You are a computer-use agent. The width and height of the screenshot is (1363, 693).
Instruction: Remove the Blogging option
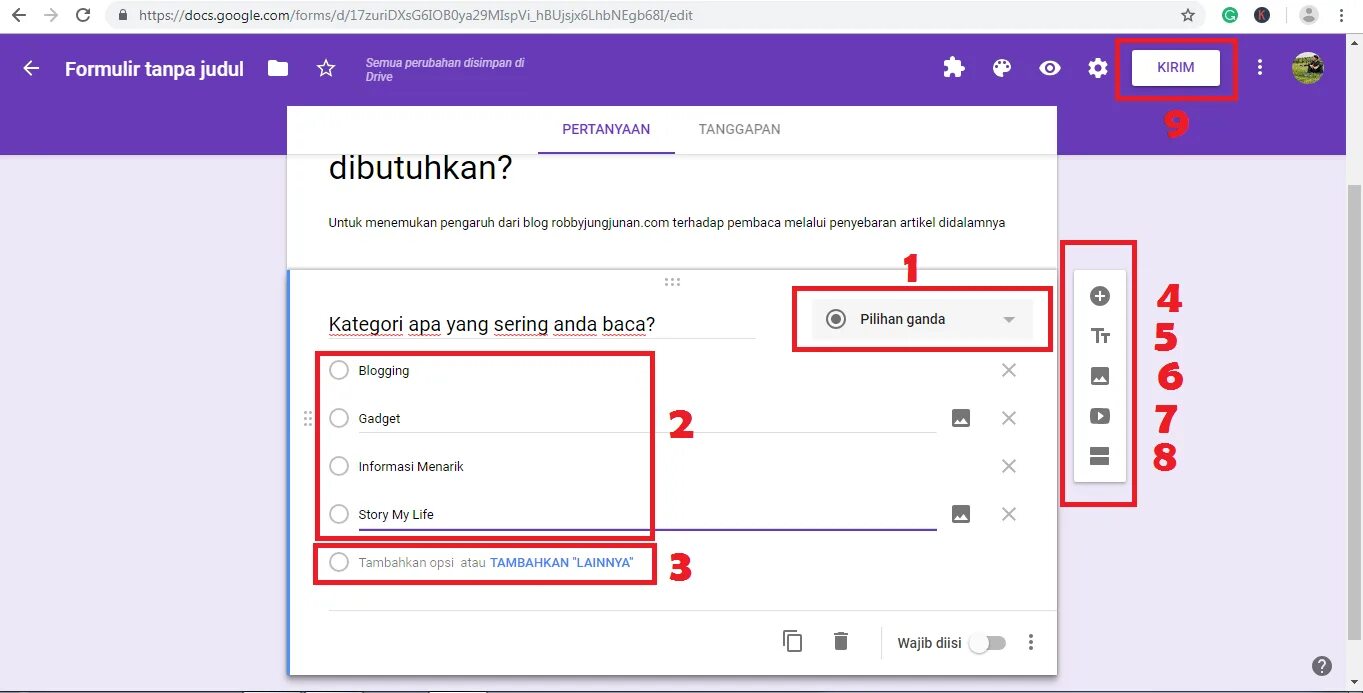[1009, 370]
